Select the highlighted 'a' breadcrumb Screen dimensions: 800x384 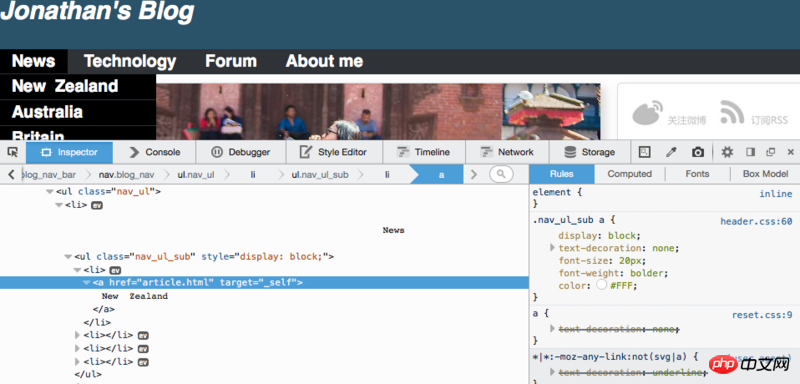441,174
